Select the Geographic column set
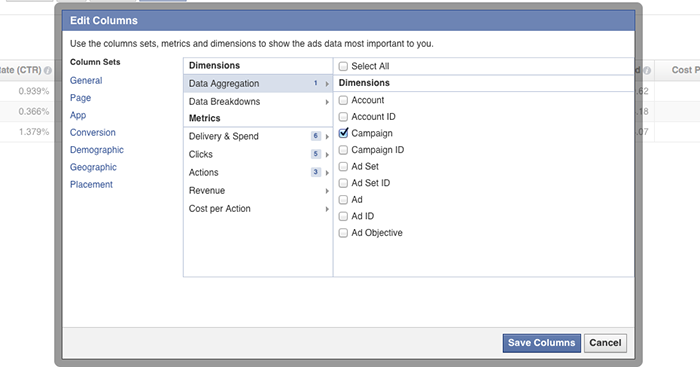 click(93, 167)
